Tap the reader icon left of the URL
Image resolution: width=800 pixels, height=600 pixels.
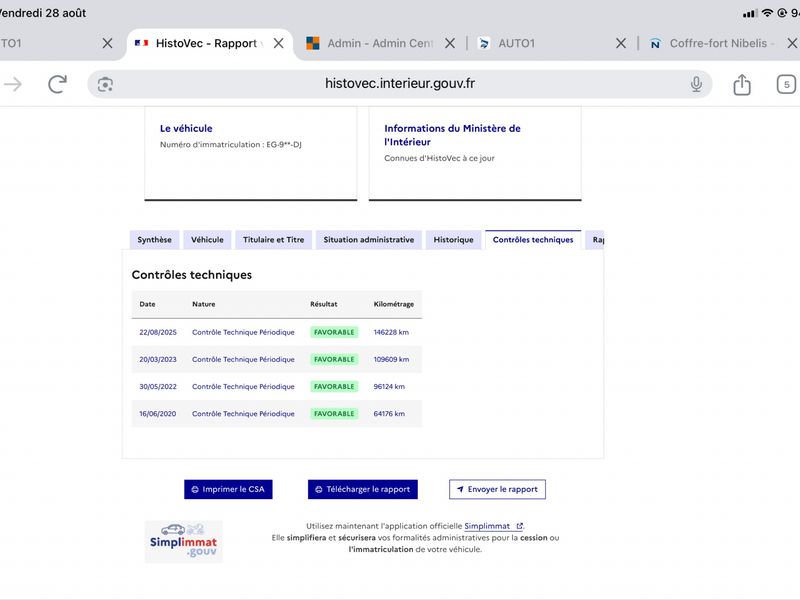(105, 84)
